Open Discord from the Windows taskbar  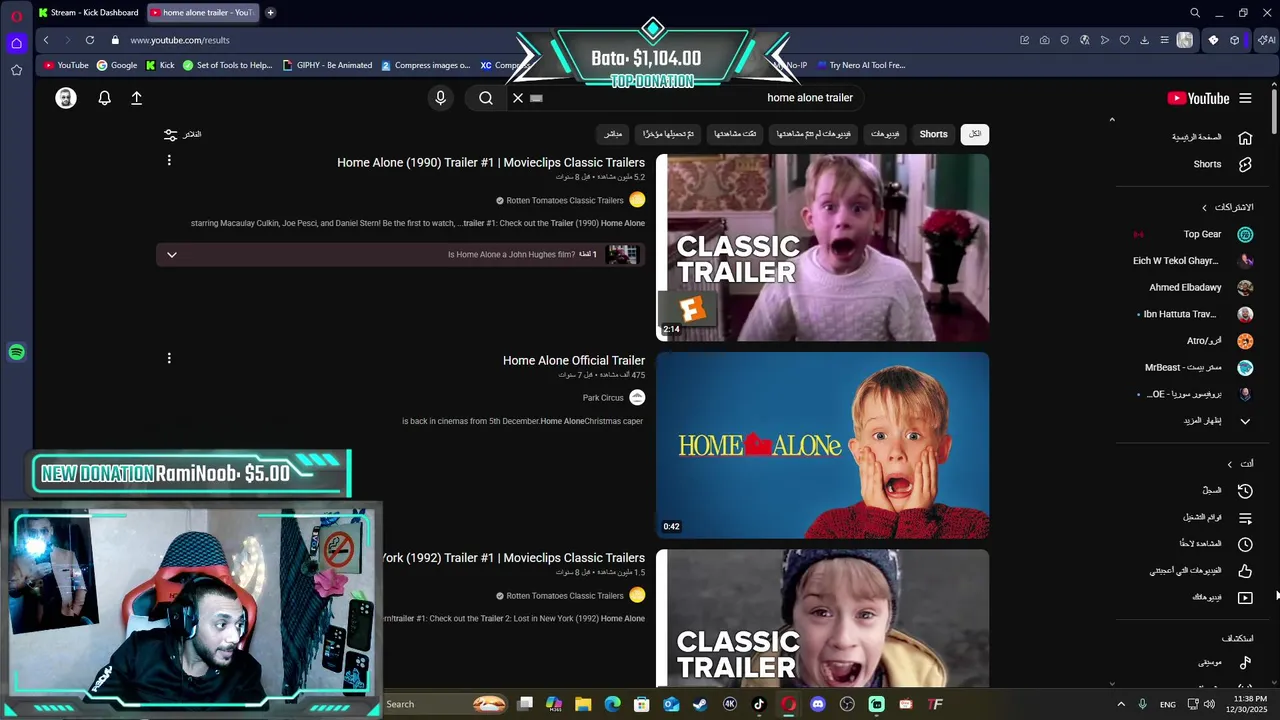click(818, 704)
